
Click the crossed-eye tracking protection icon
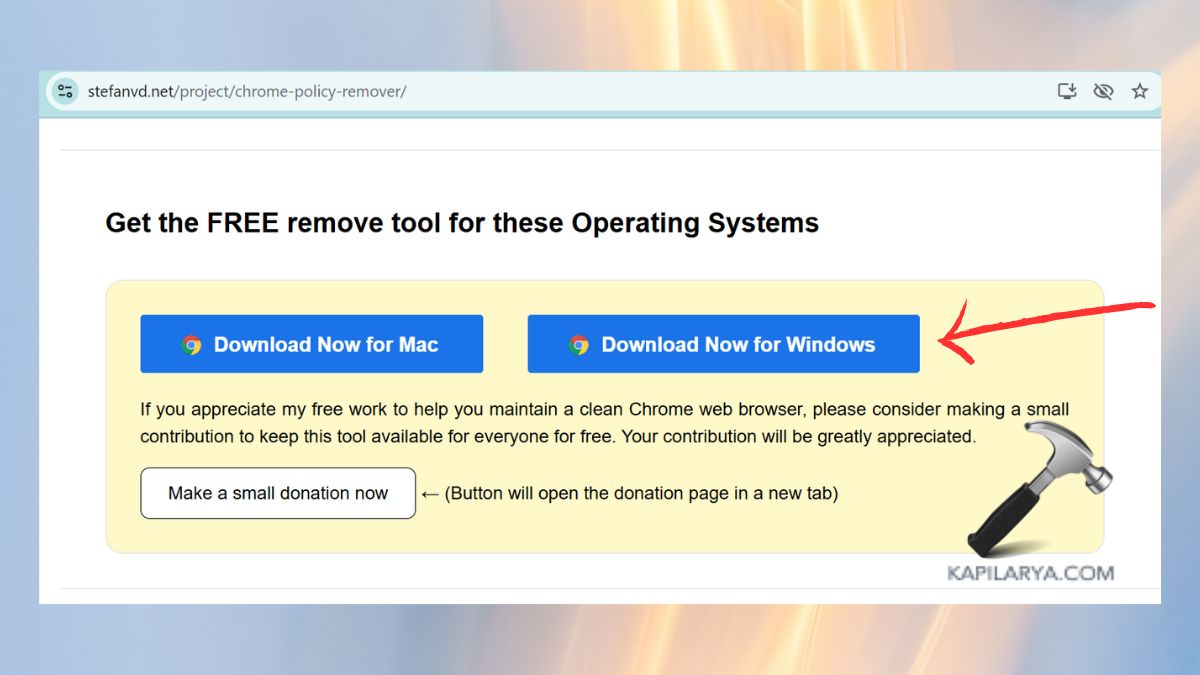pyautogui.click(x=1103, y=90)
